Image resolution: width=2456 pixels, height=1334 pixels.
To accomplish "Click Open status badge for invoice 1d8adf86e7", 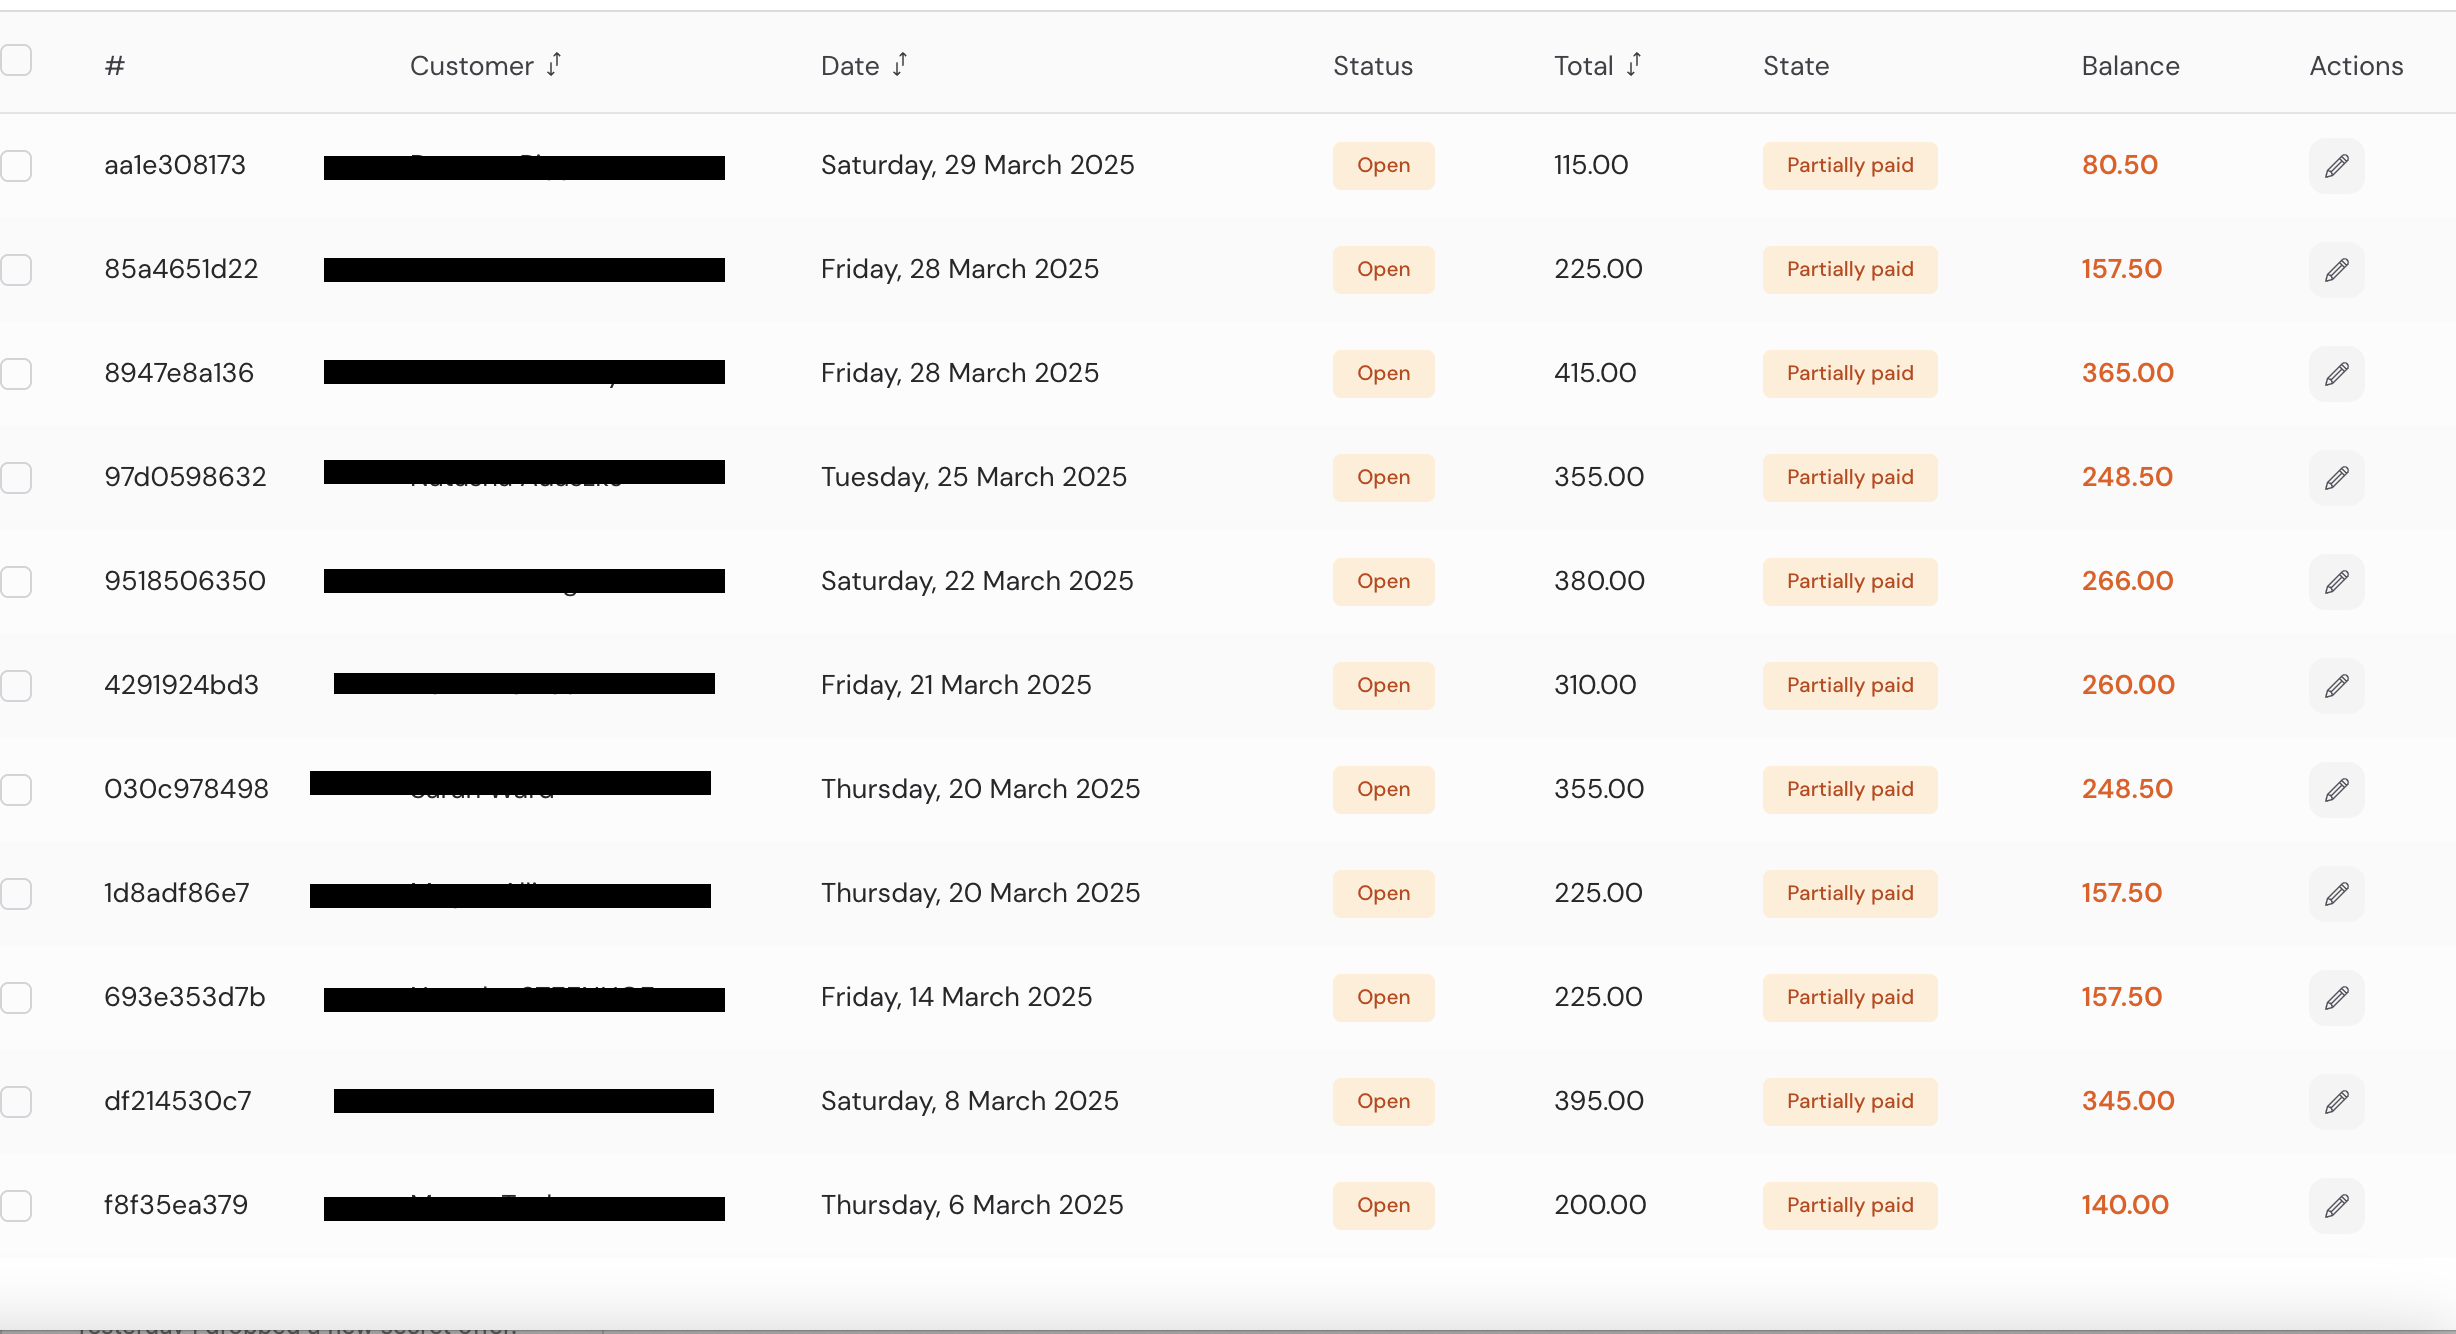I will click(x=1383, y=894).
